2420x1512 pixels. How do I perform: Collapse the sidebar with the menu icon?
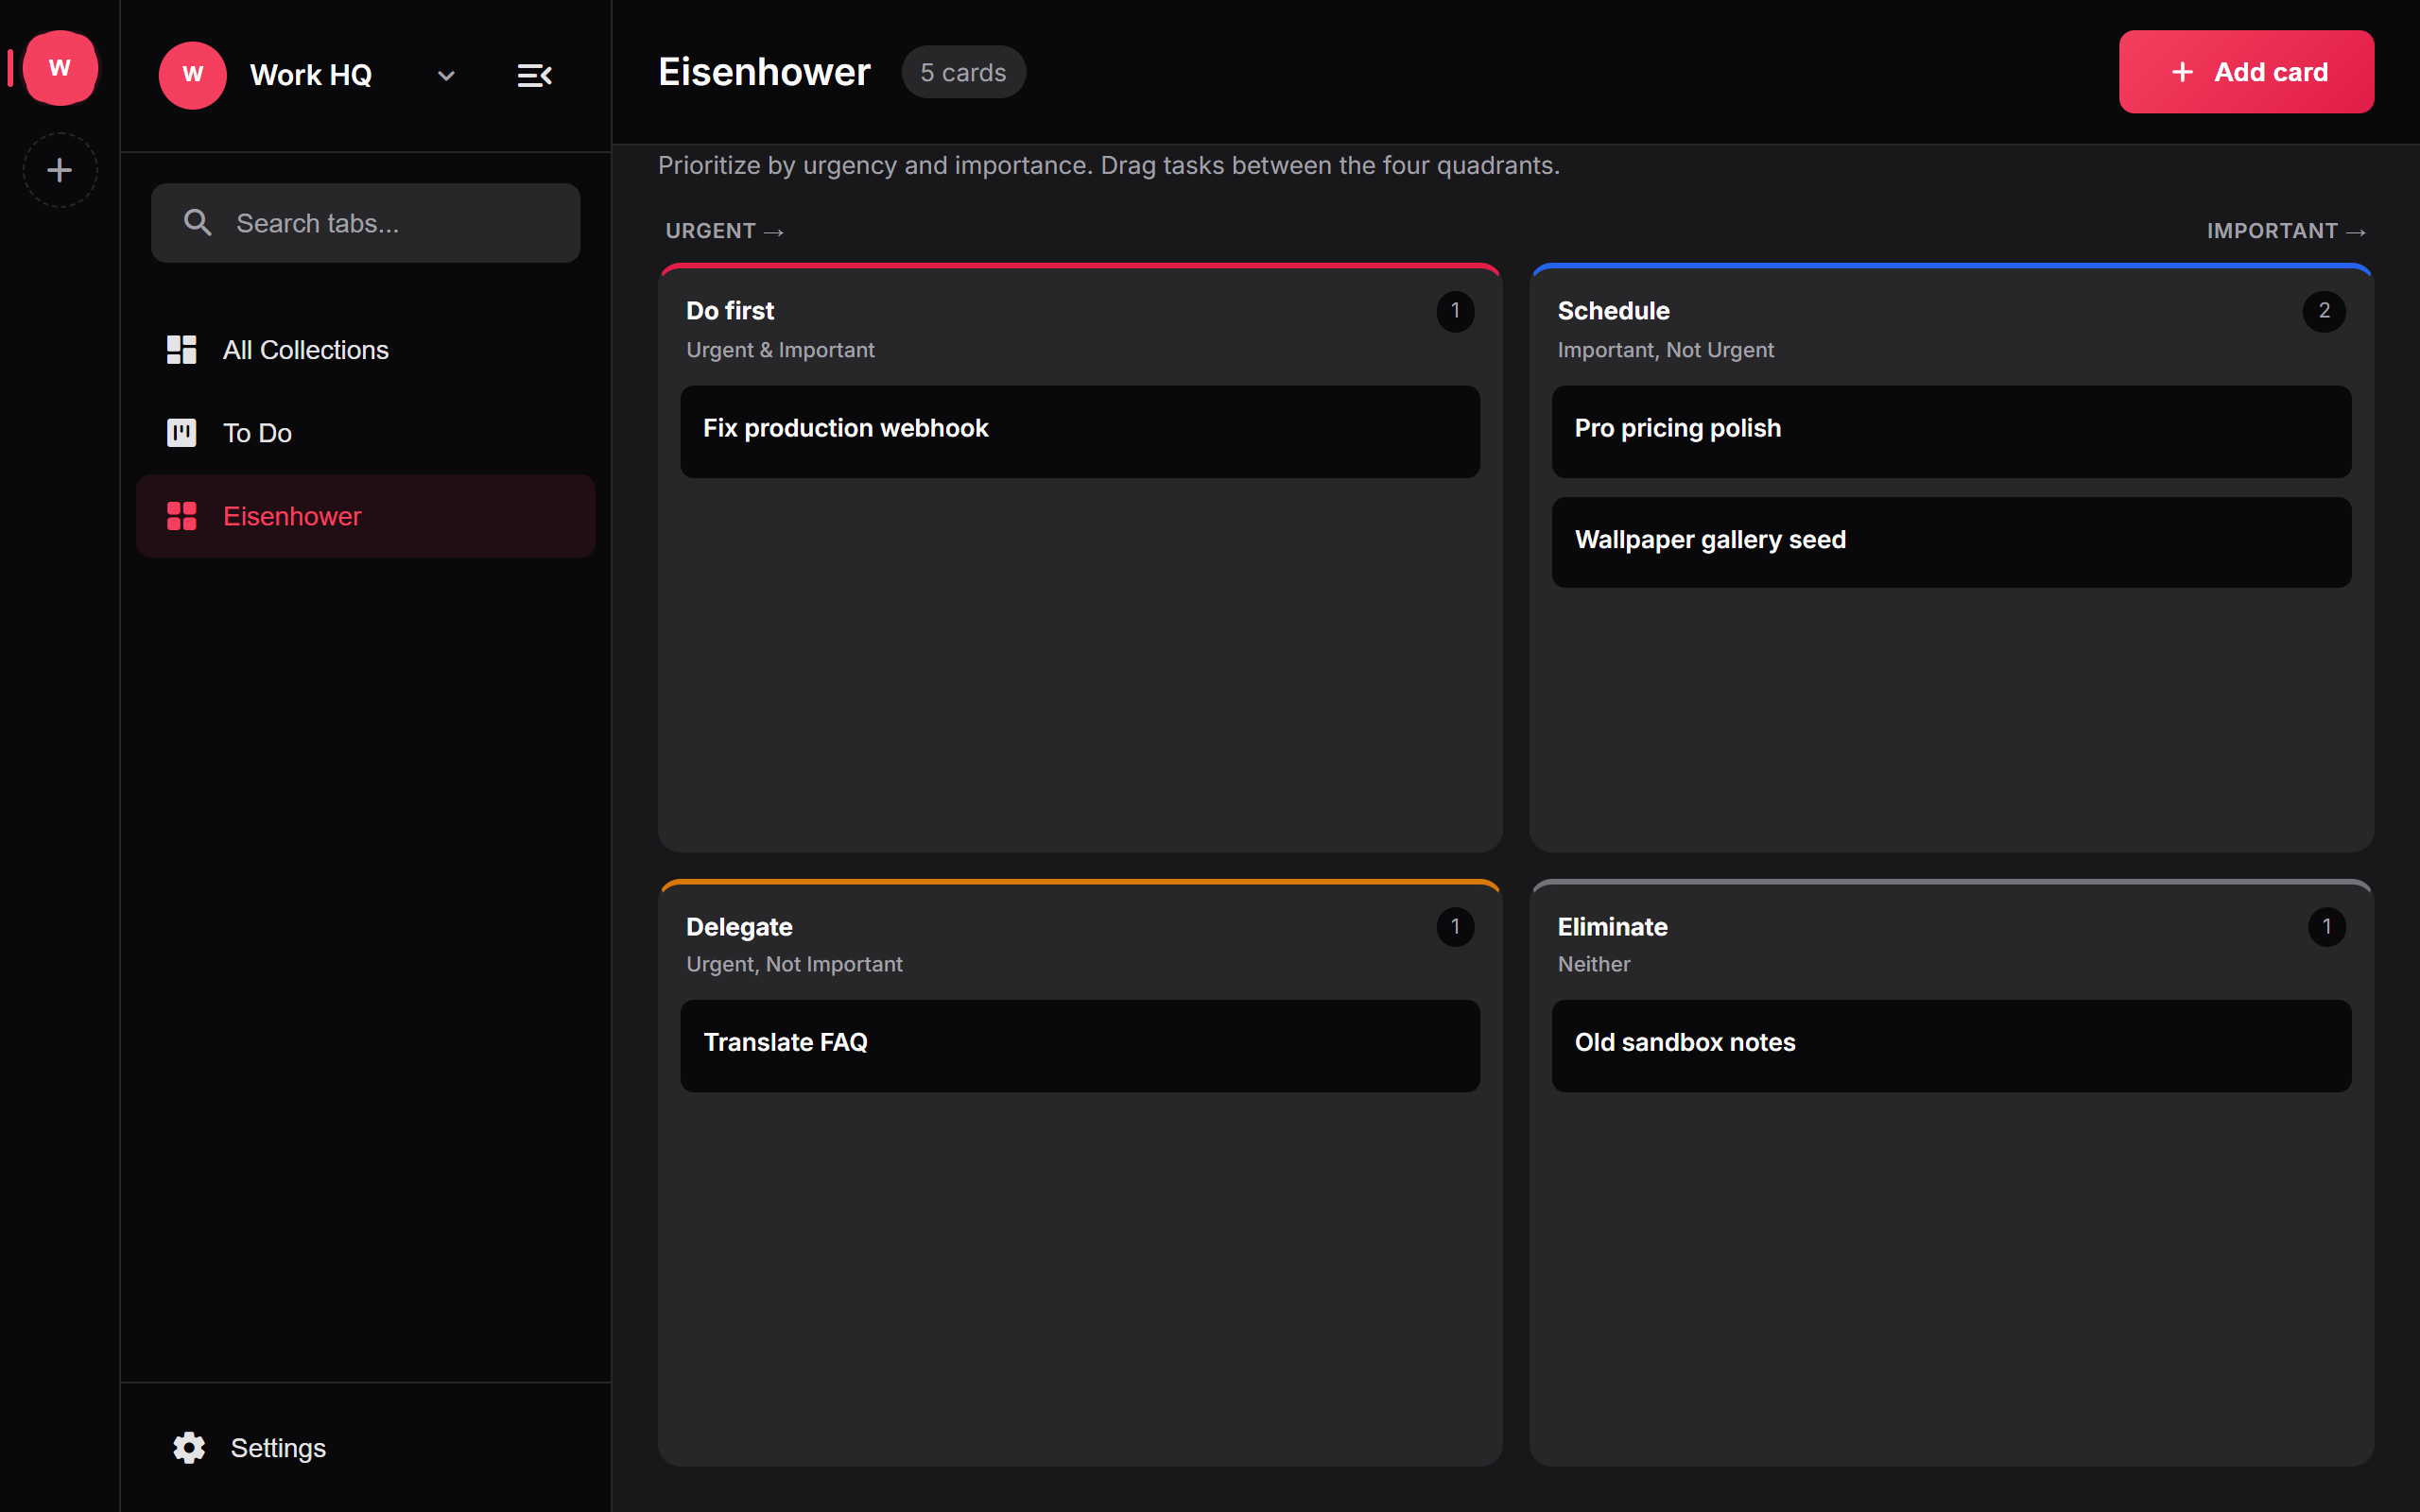click(x=534, y=75)
